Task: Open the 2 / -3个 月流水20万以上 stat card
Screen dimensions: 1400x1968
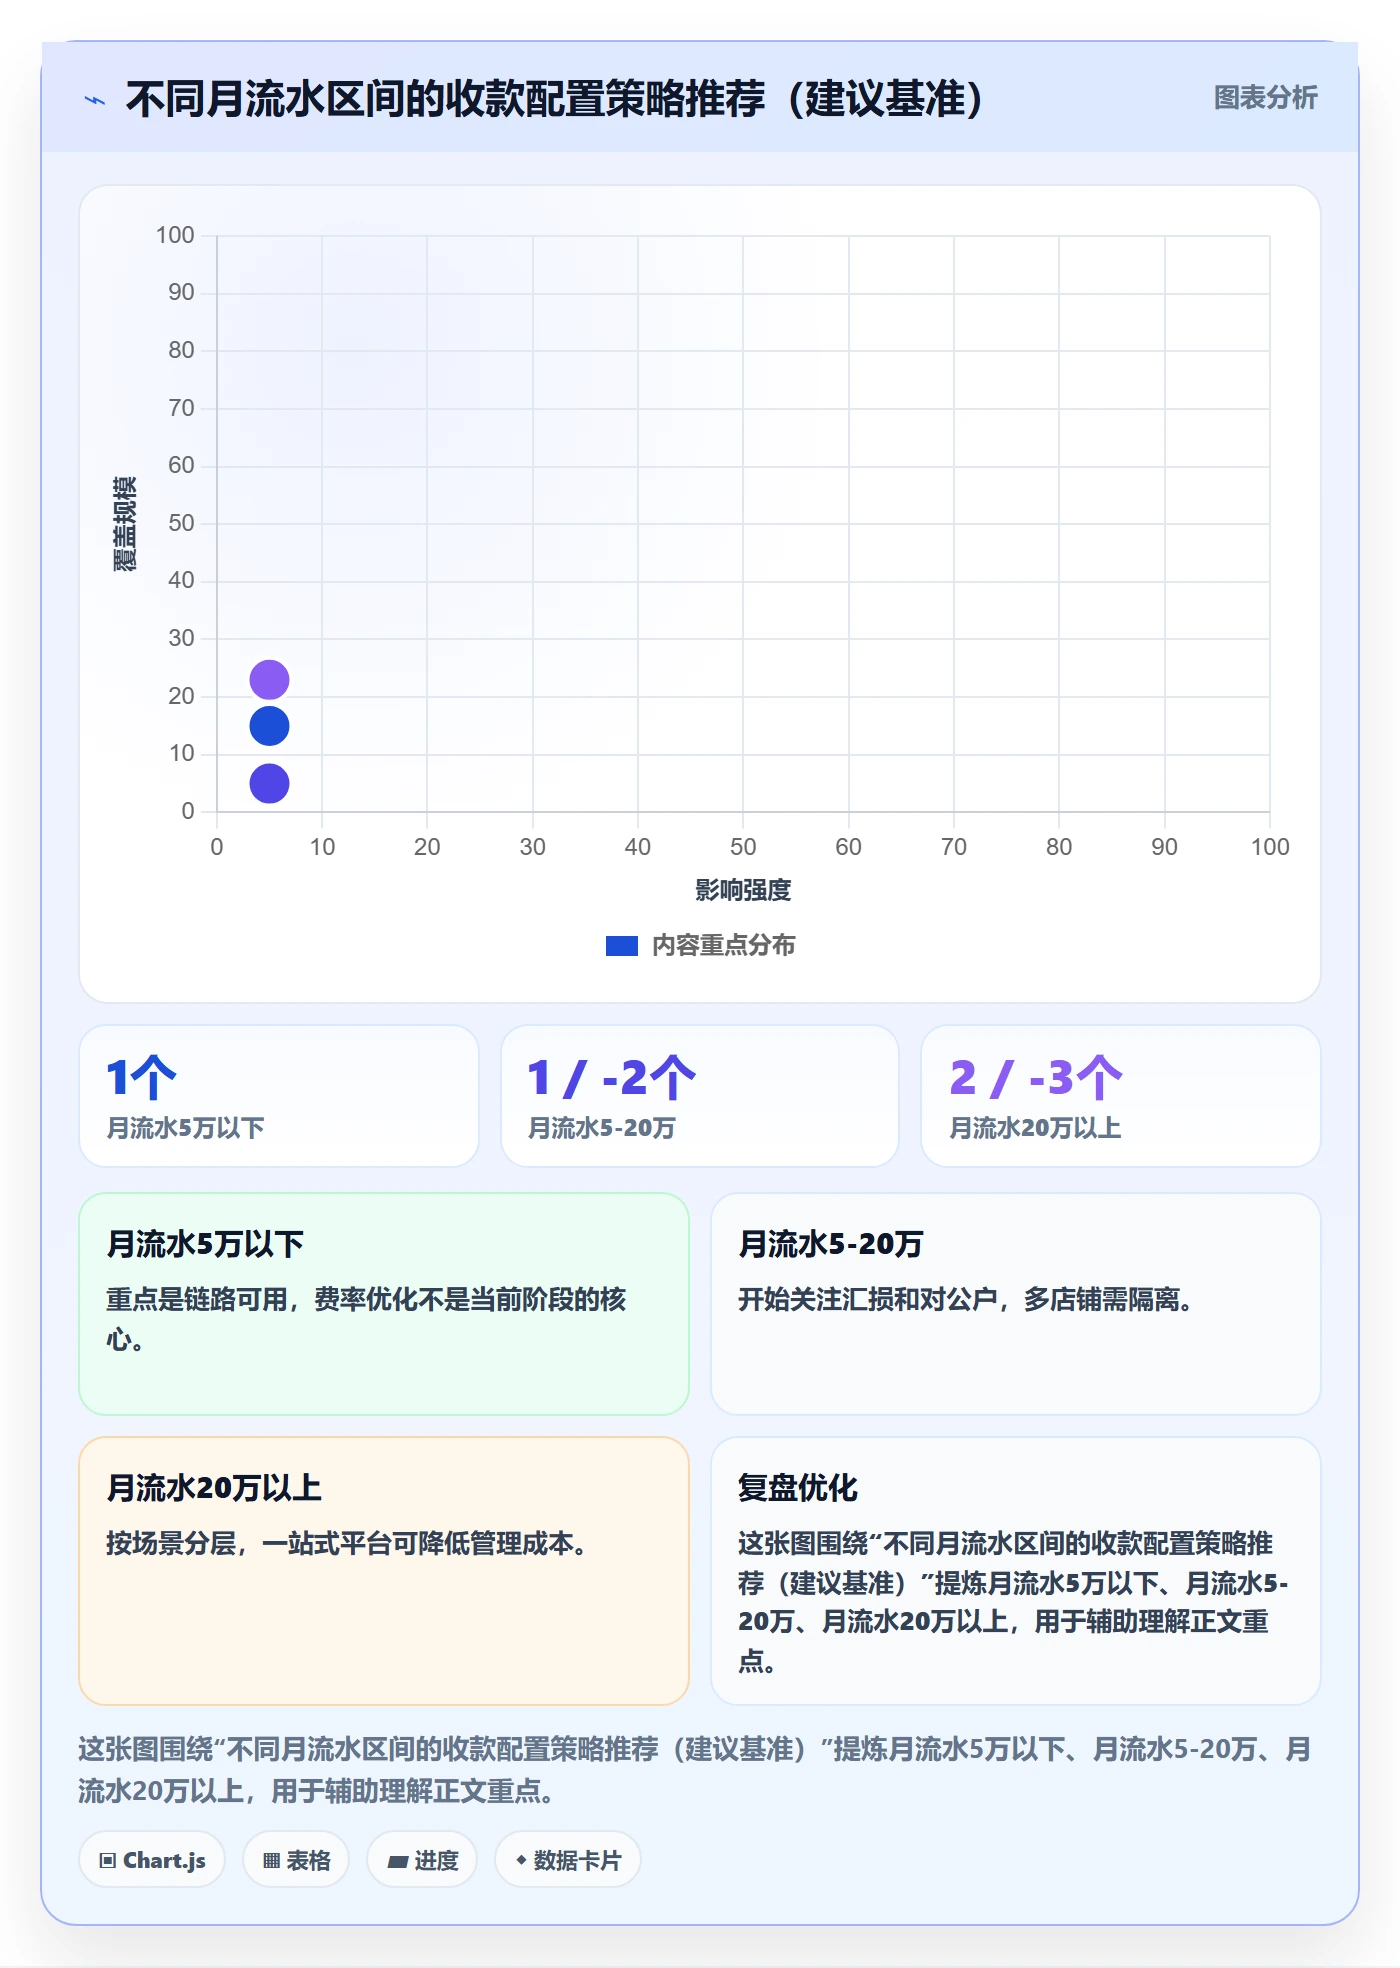Action: (x=1120, y=1096)
